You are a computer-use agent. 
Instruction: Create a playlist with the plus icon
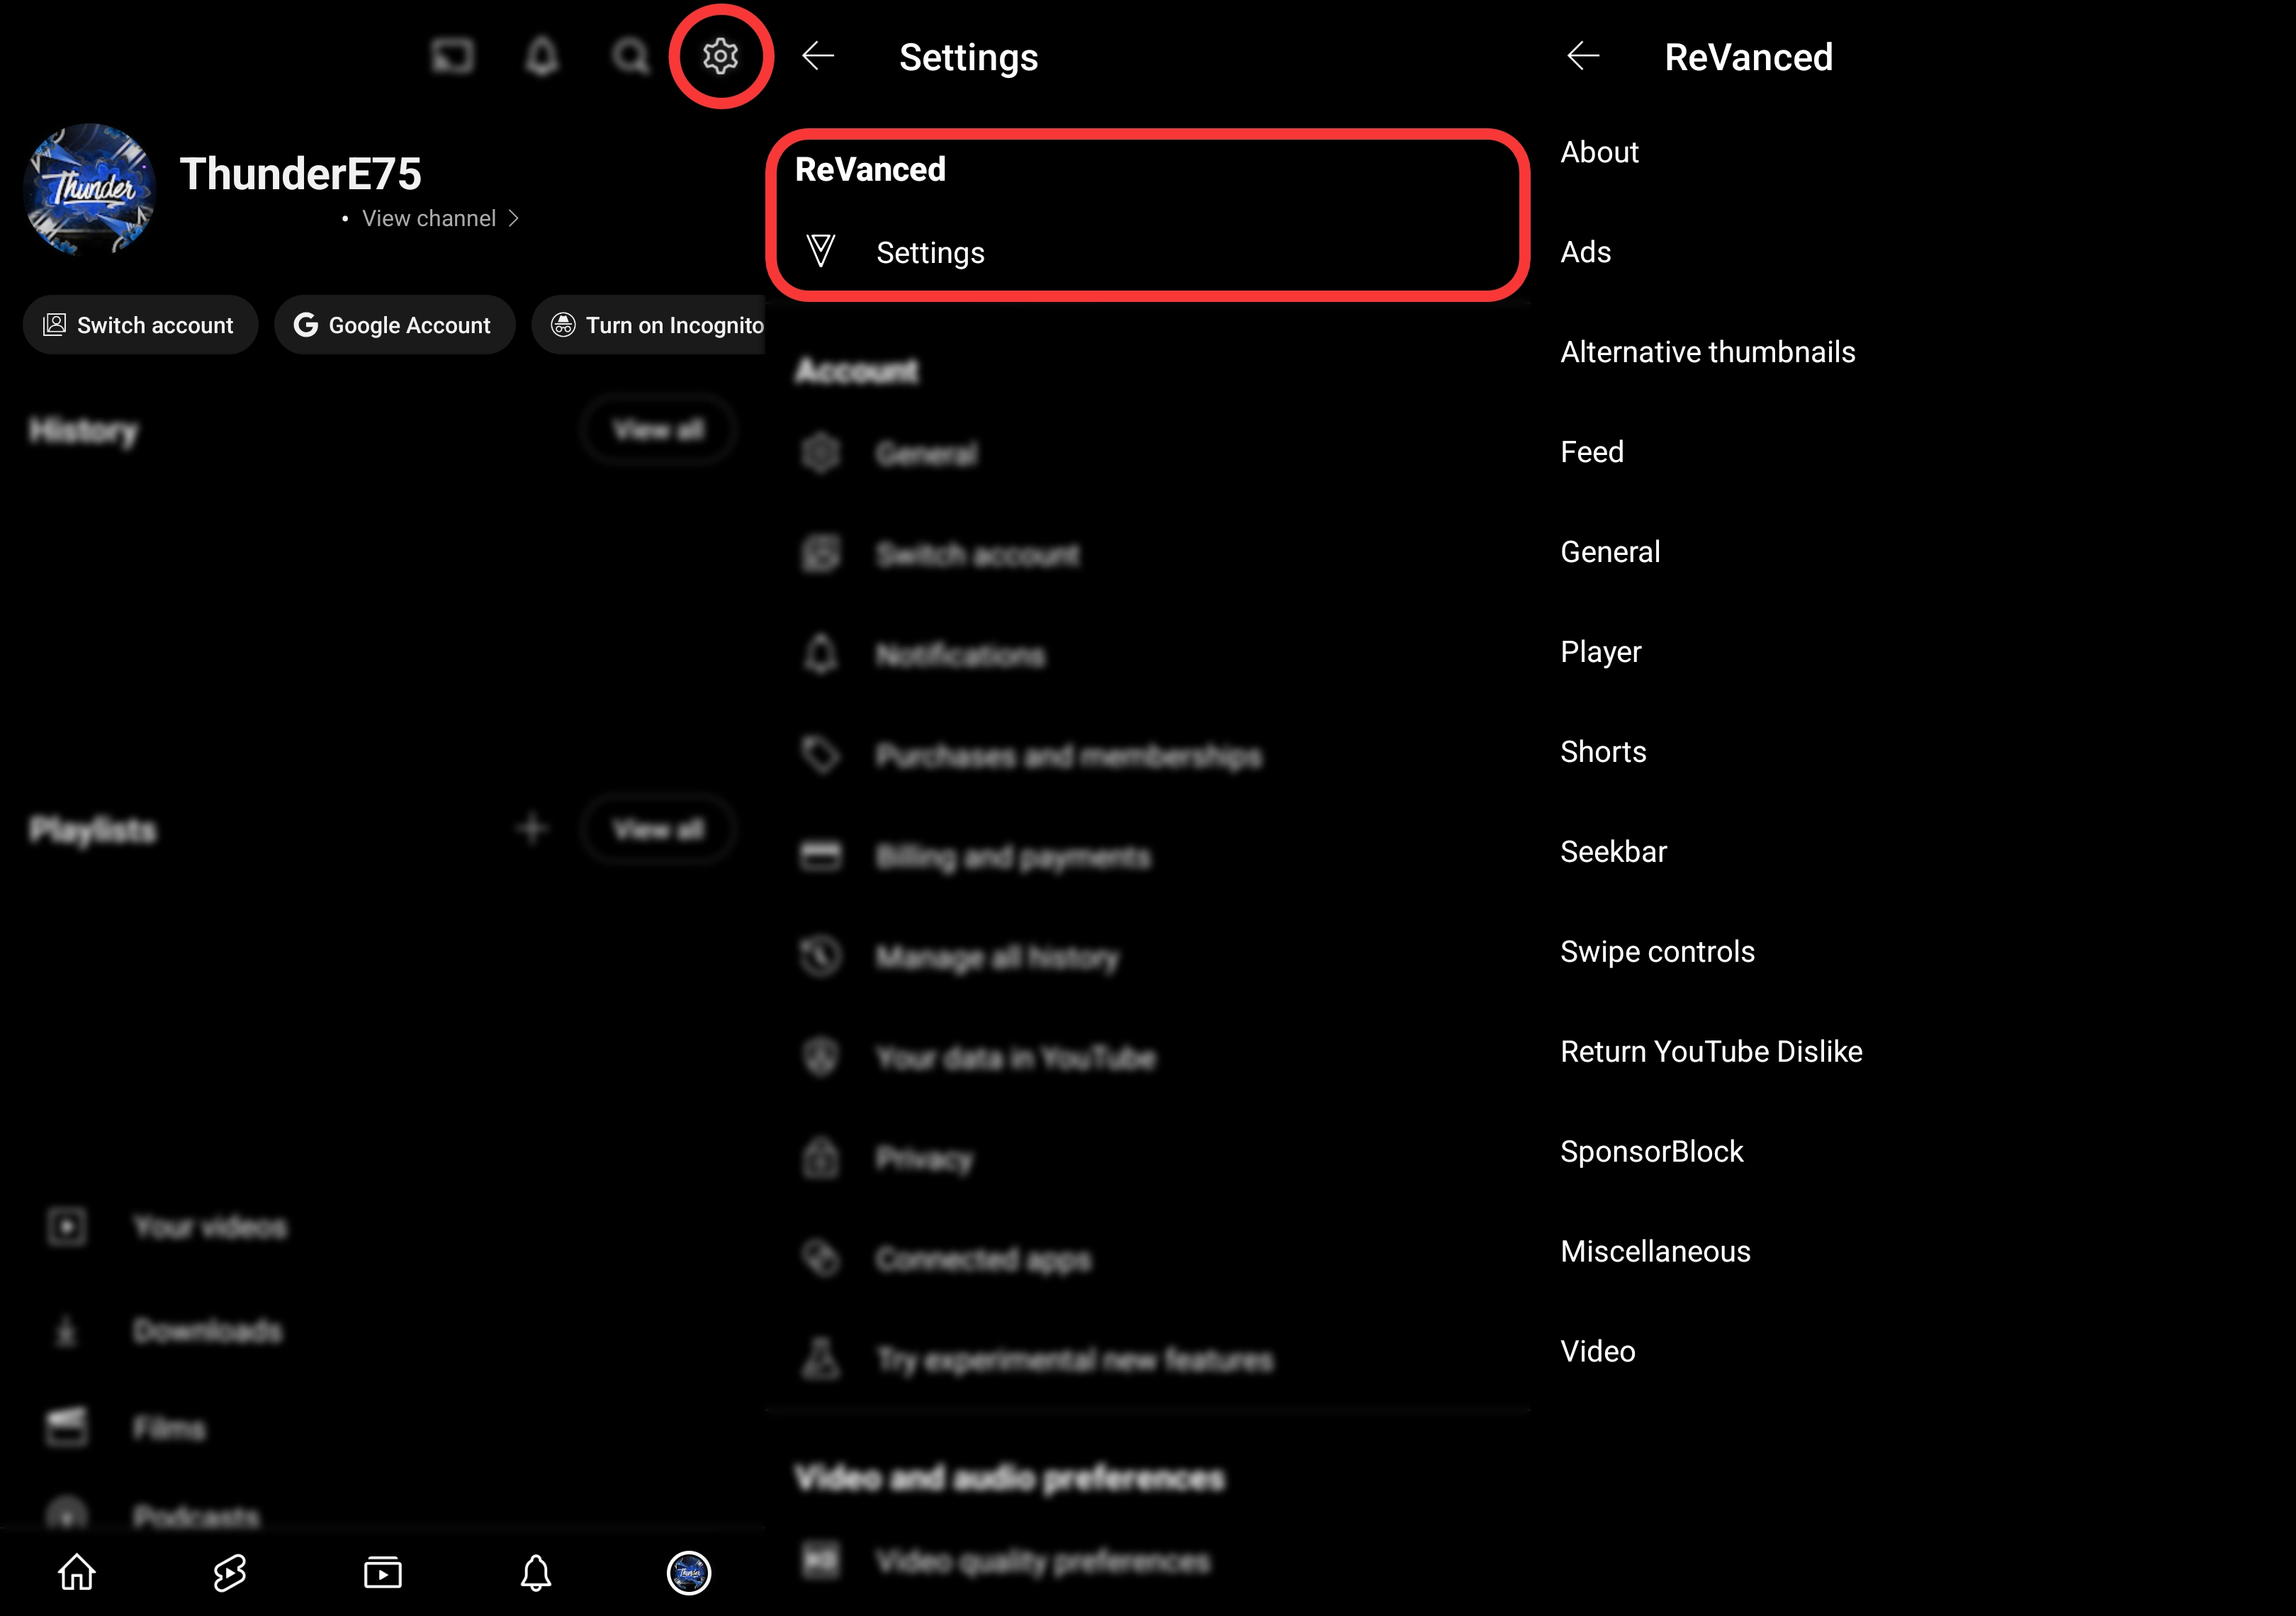coord(533,828)
